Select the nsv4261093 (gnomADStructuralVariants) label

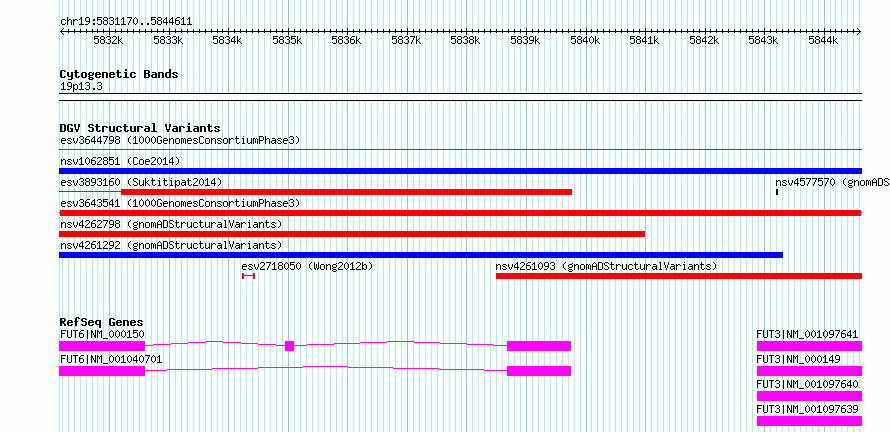point(606,266)
